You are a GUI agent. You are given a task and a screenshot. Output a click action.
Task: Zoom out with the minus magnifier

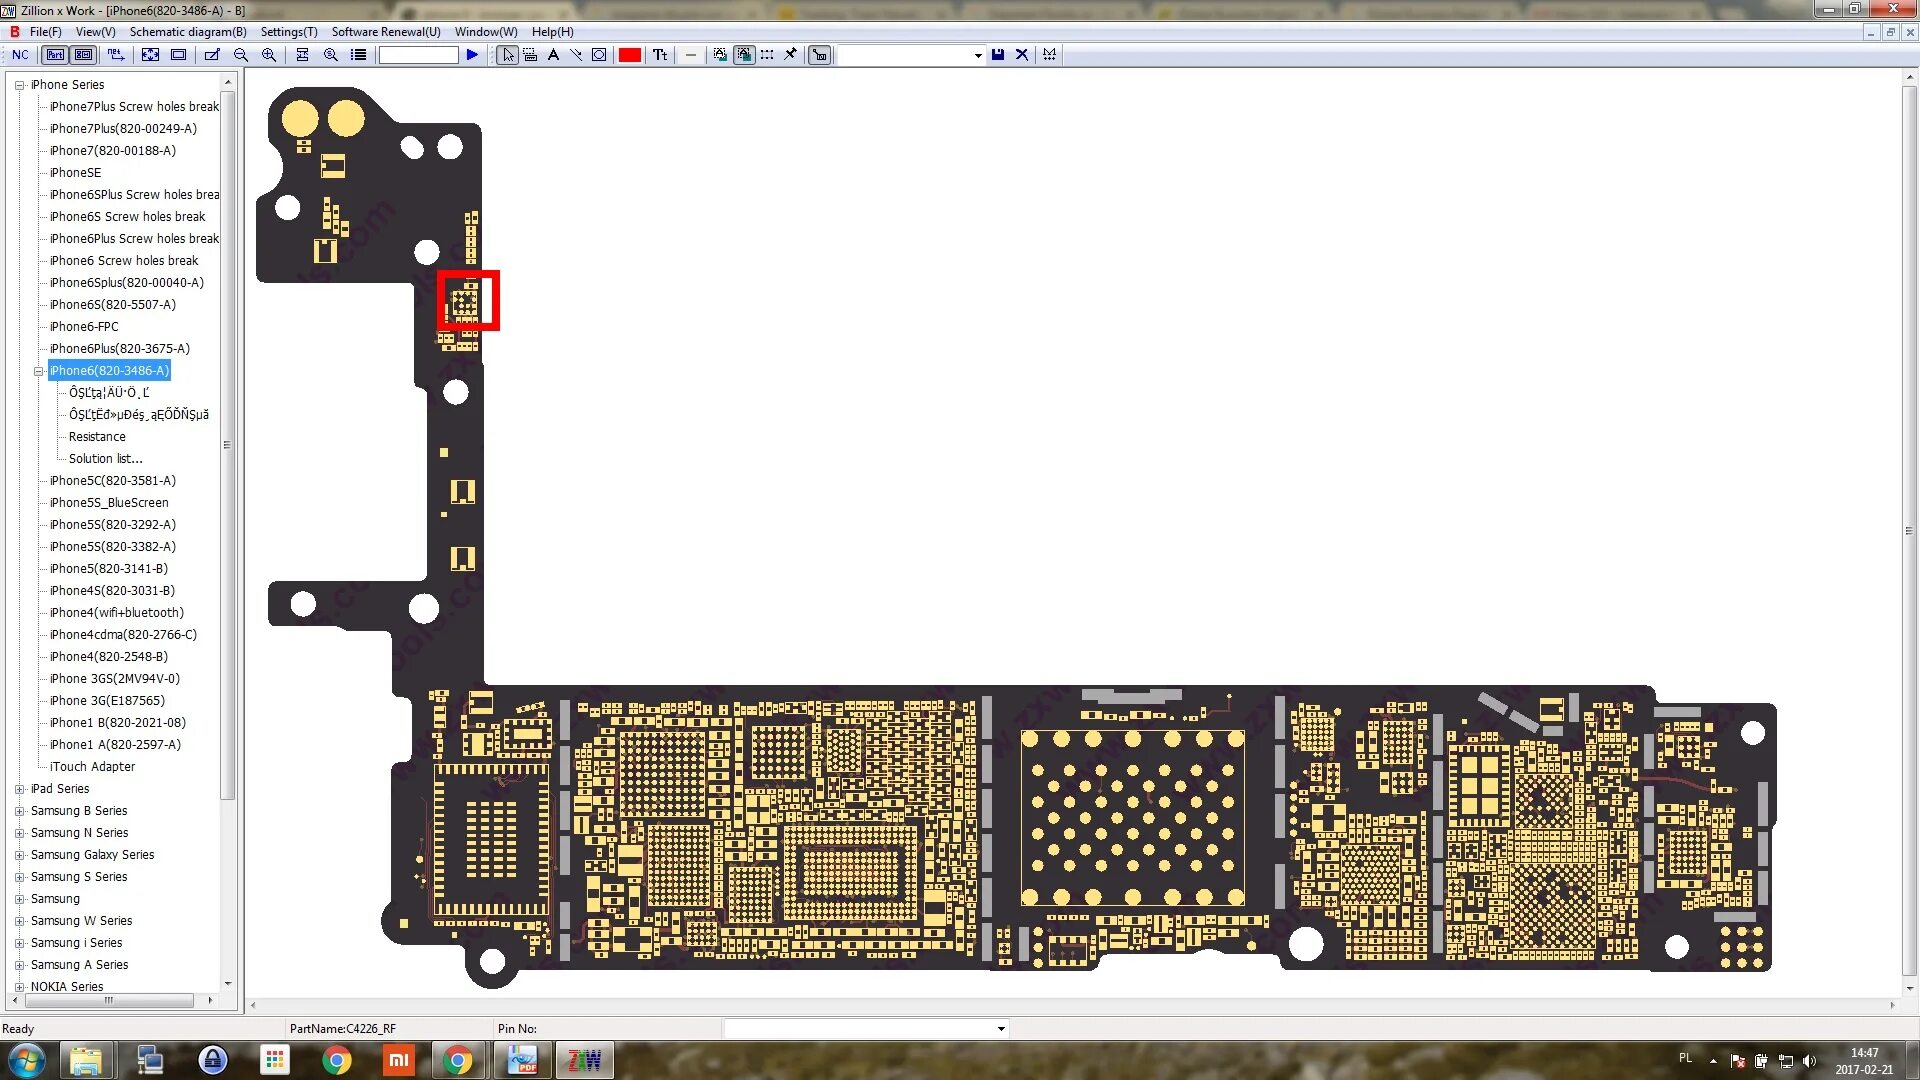pos(241,55)
